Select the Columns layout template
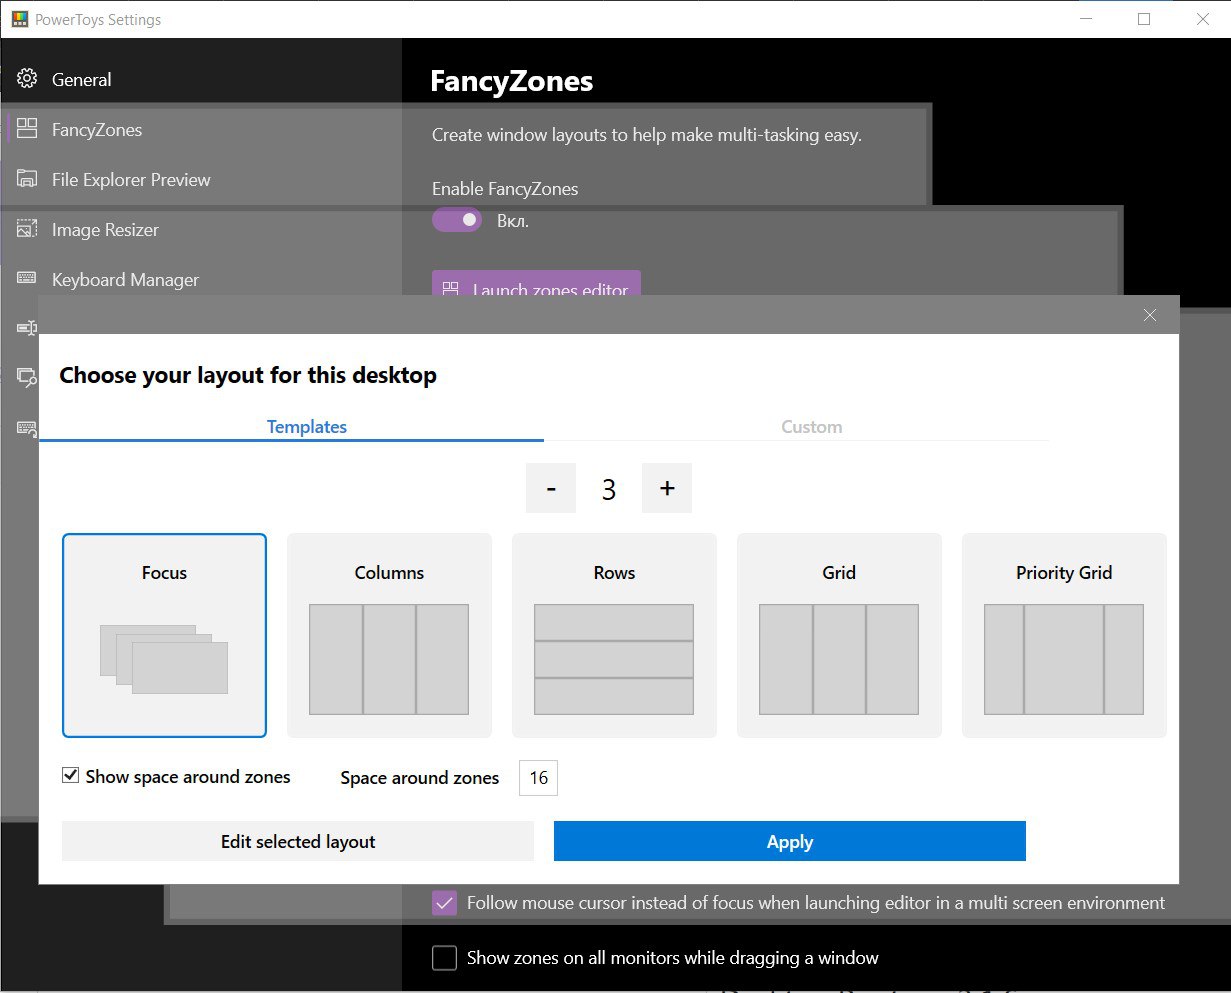The width and height of the screenshot is (1231, 993). tap(389, 635)
